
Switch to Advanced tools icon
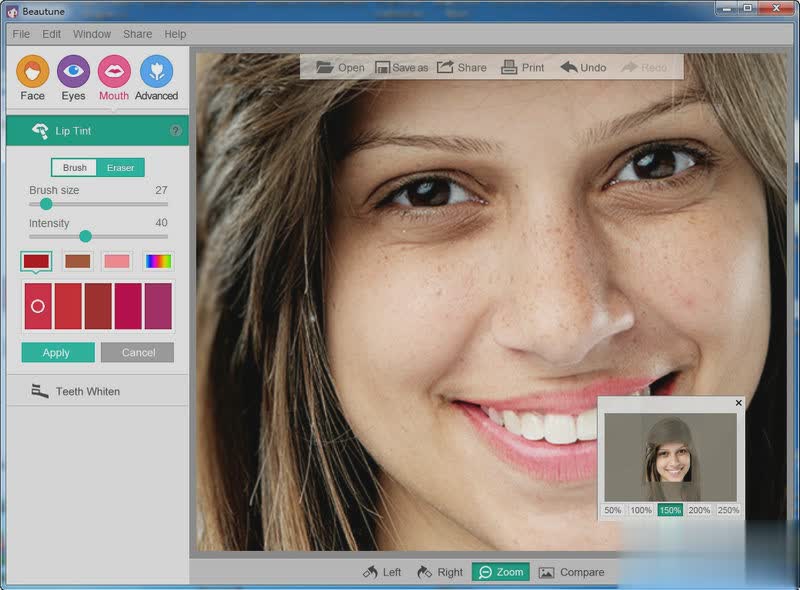click(x=156, y=72)
